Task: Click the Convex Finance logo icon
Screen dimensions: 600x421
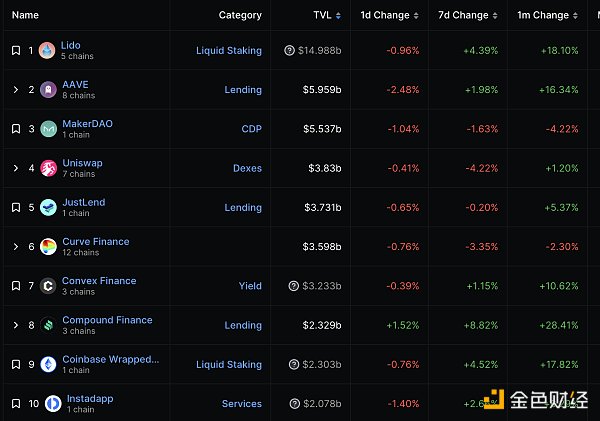Action: point(47,286)
